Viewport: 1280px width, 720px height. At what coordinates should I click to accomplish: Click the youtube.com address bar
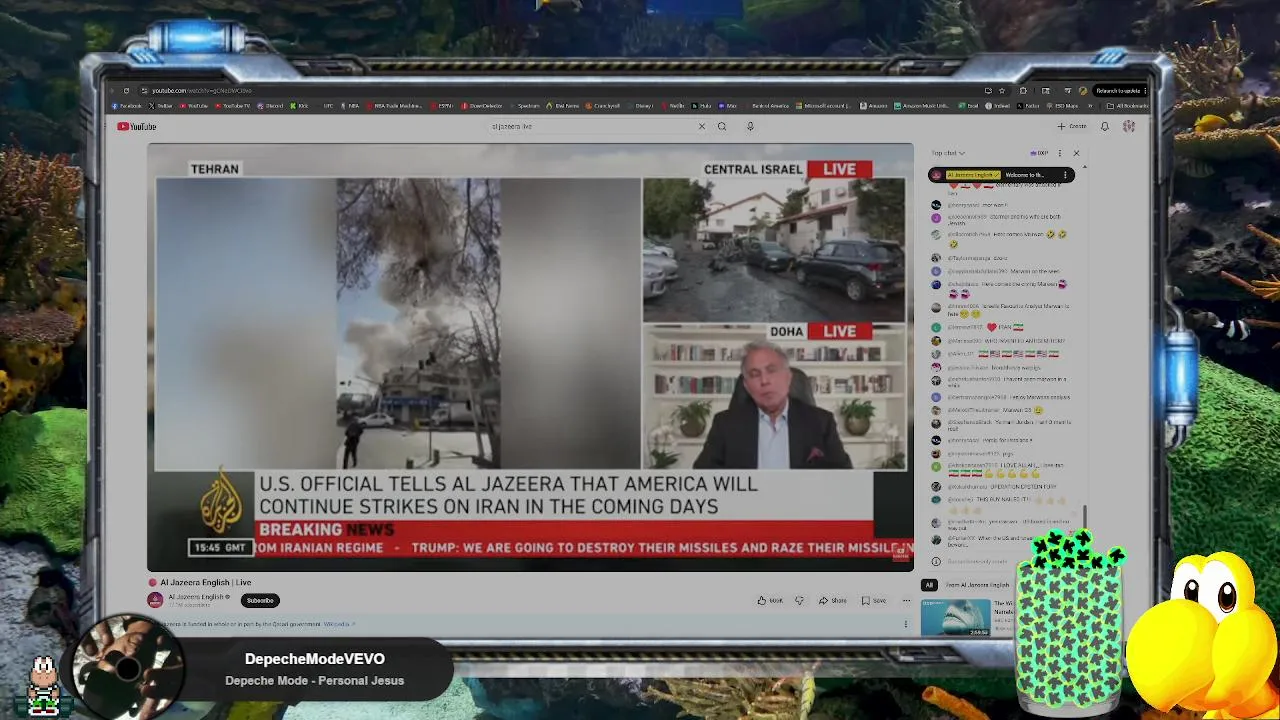[560, 90]
